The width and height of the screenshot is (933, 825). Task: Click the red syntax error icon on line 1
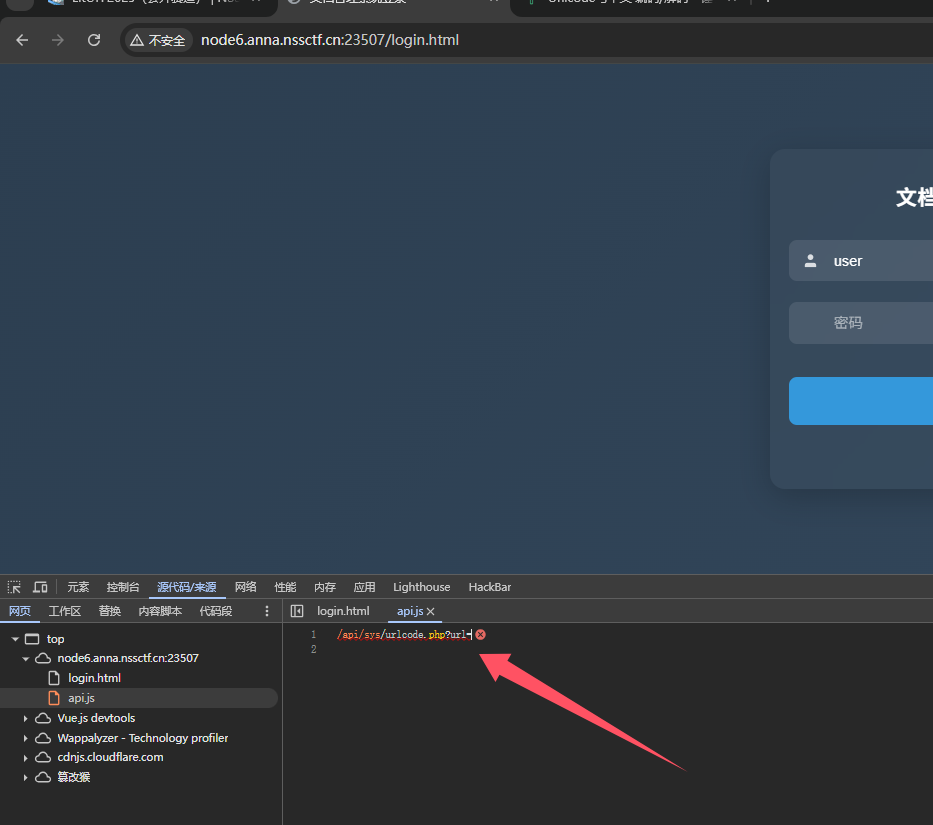click(481, 635)
